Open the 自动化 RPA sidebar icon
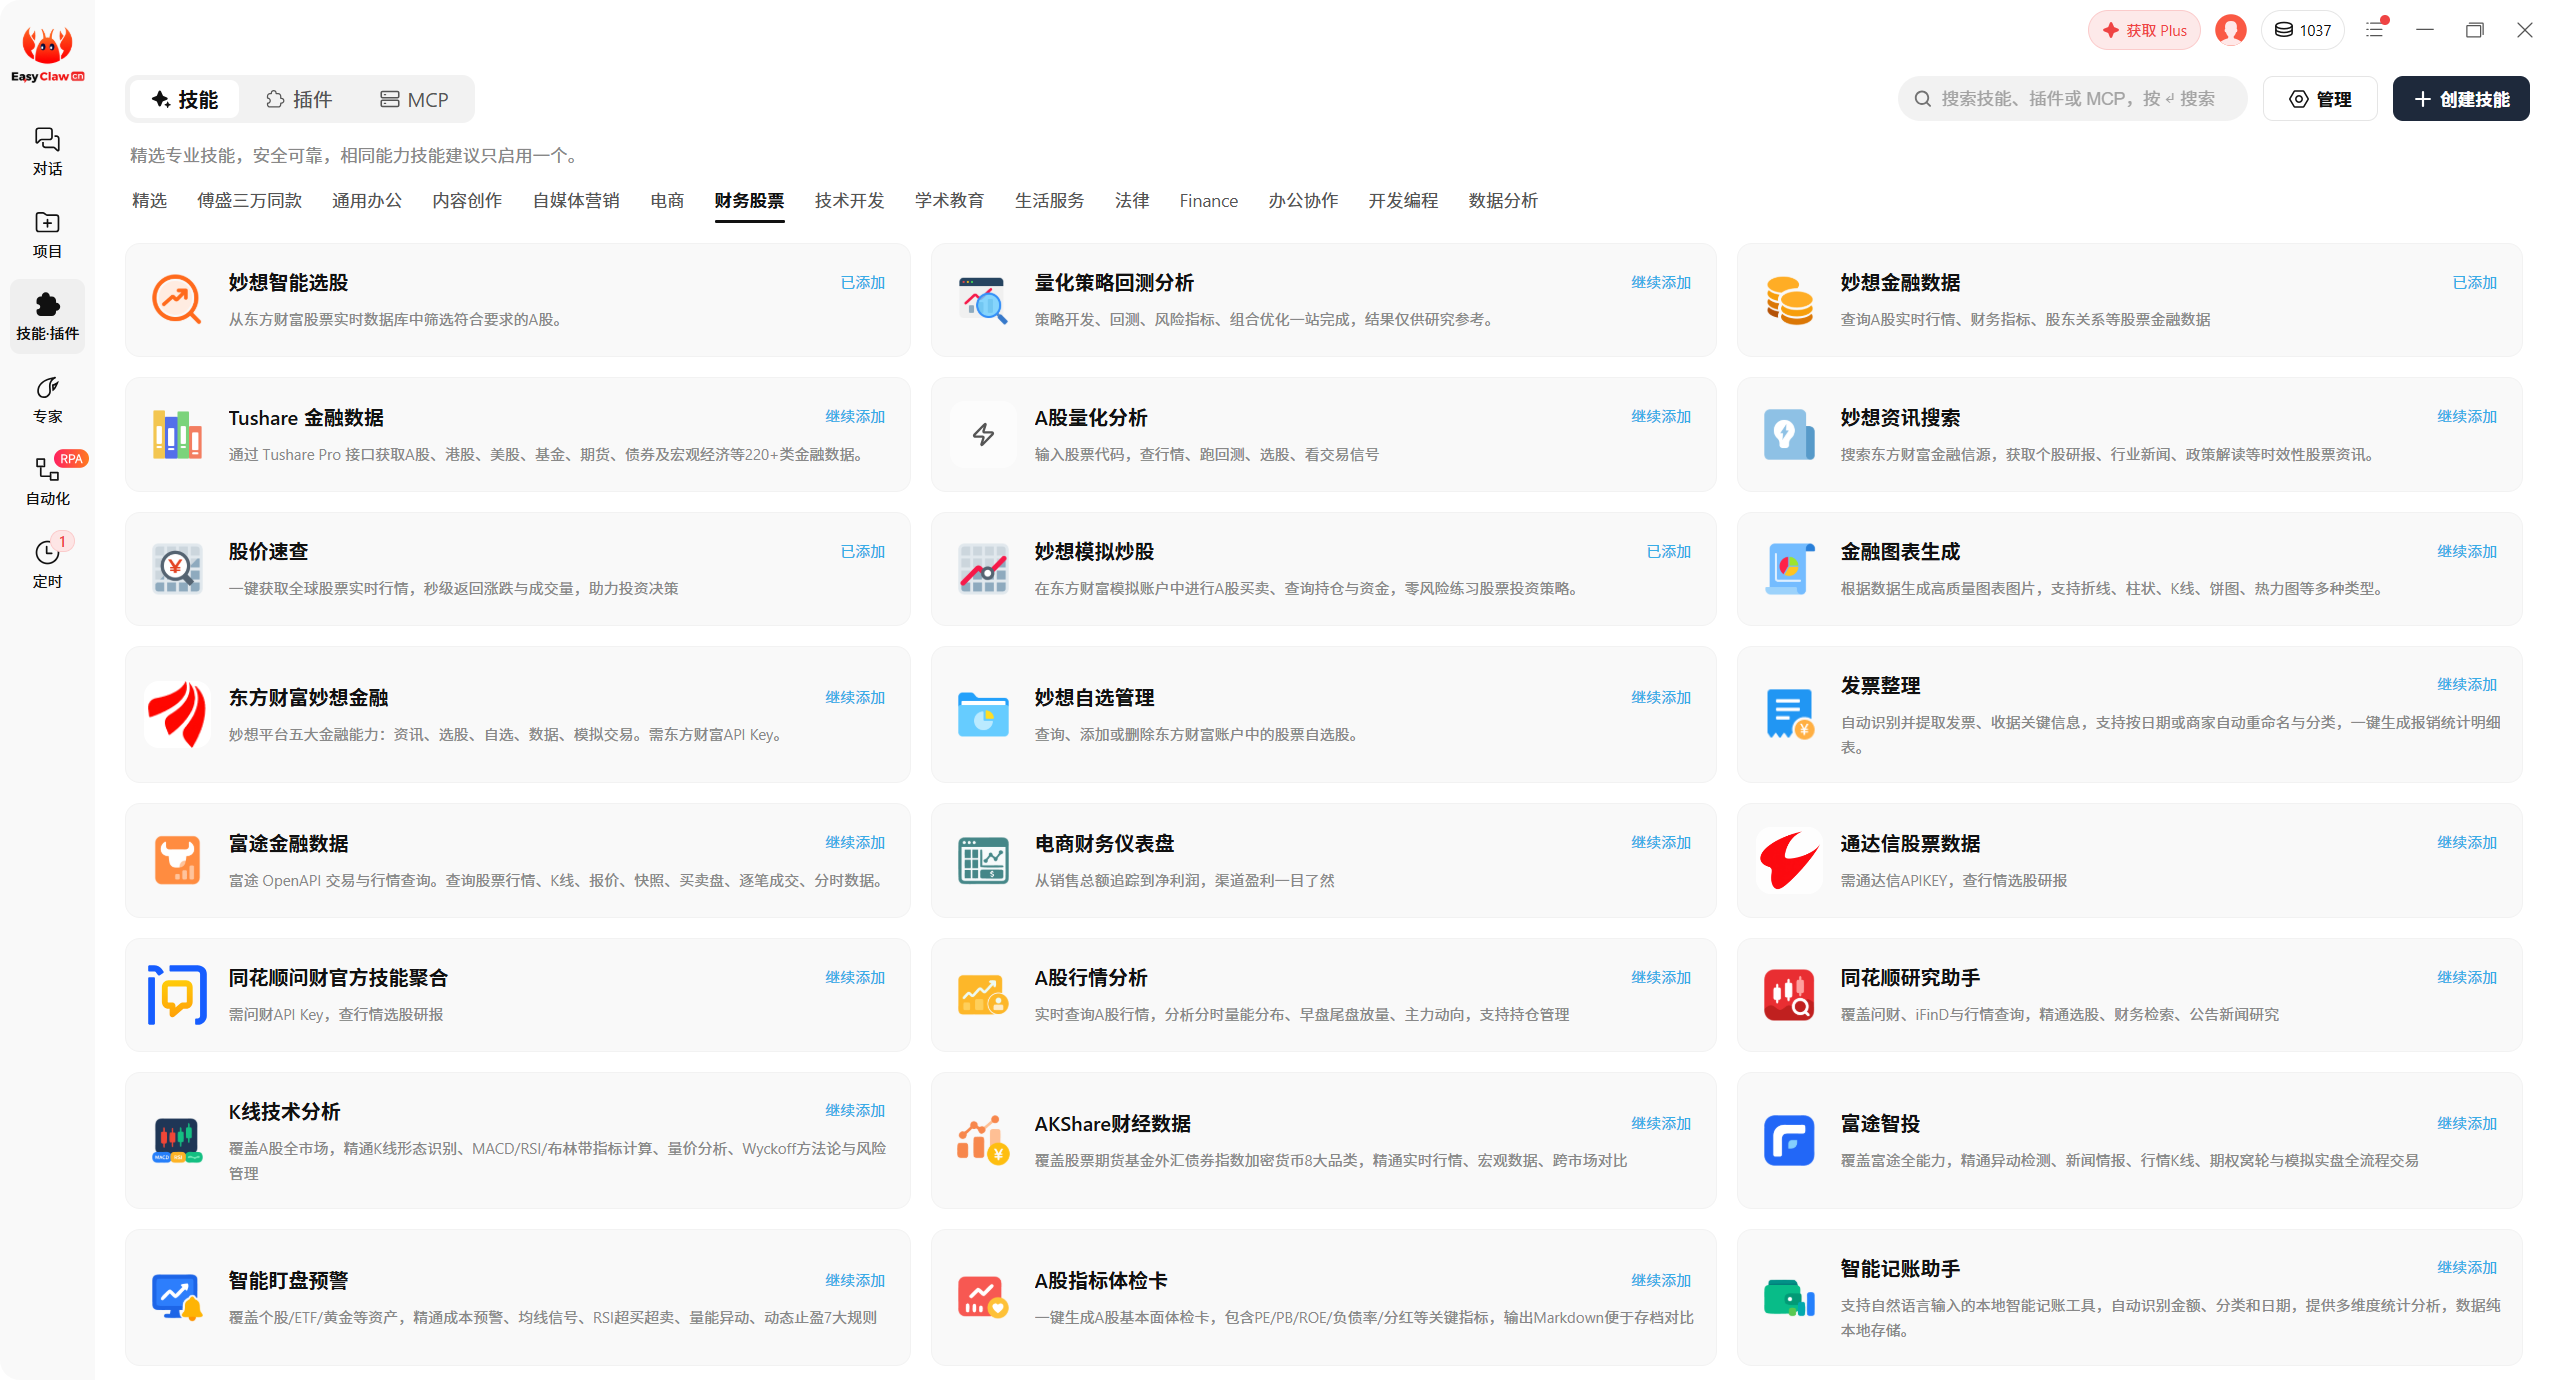The image size is (2560, 1380). coord(47,481)
